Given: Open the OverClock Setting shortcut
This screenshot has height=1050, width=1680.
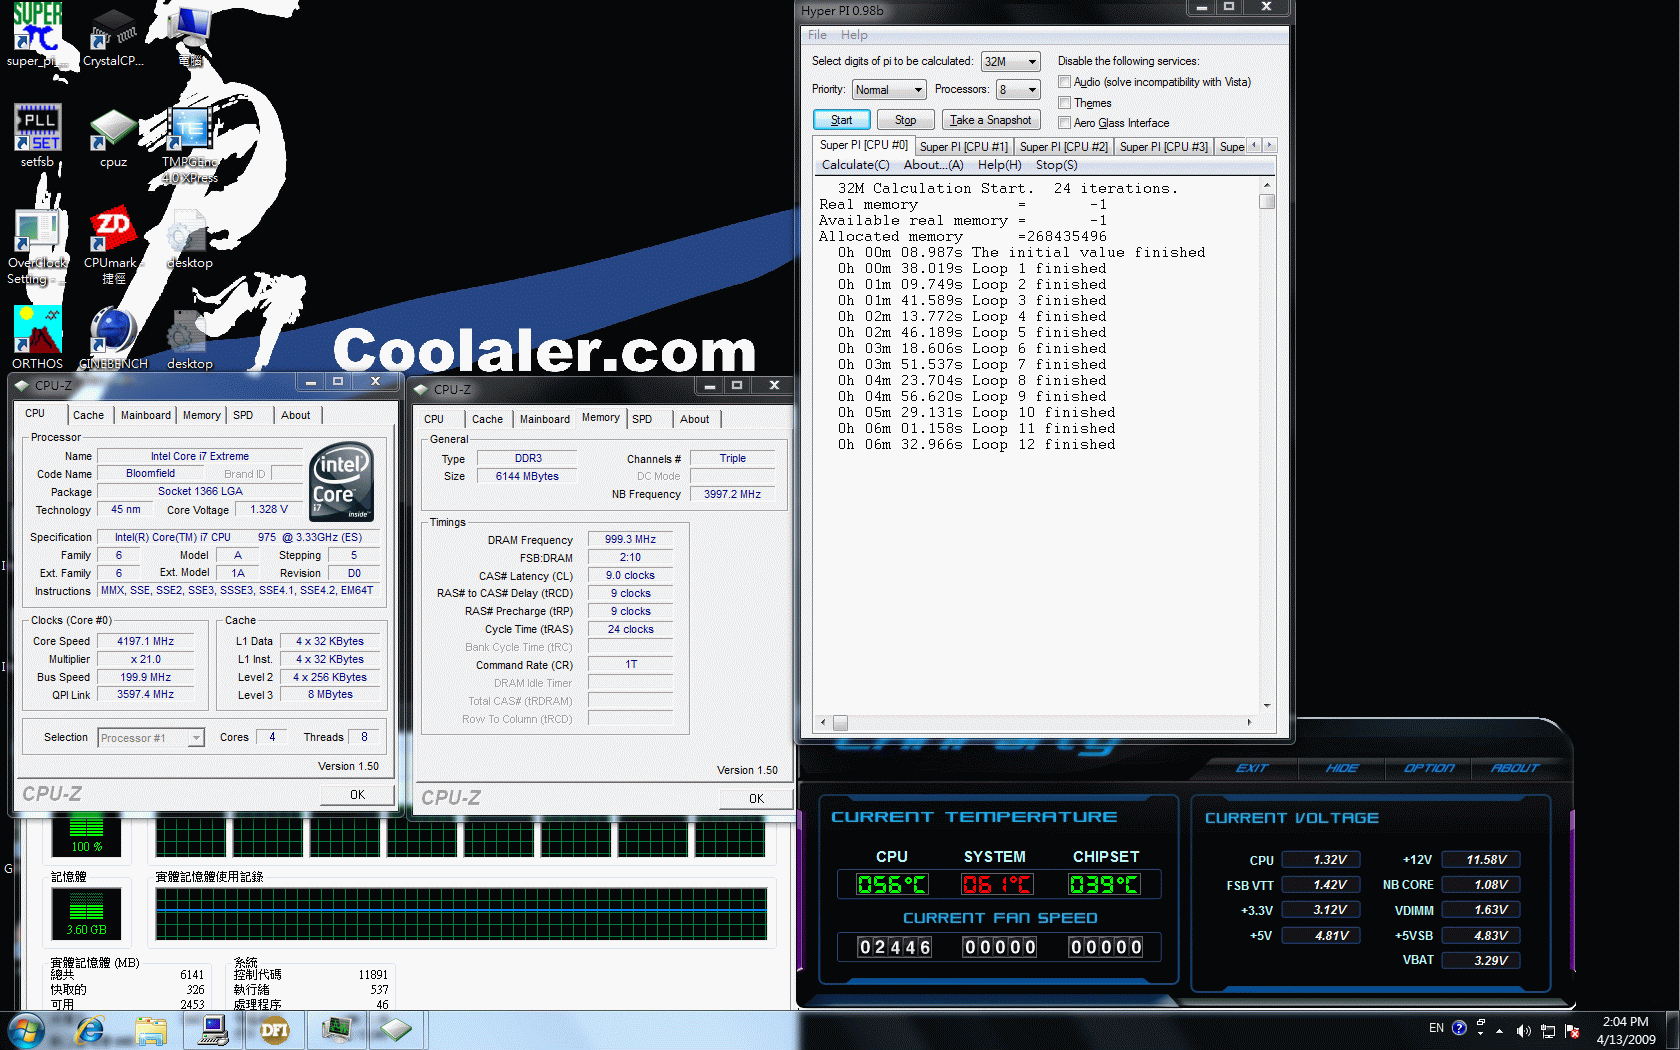Looking at the screenshot, I should click(x=37, y=247).
